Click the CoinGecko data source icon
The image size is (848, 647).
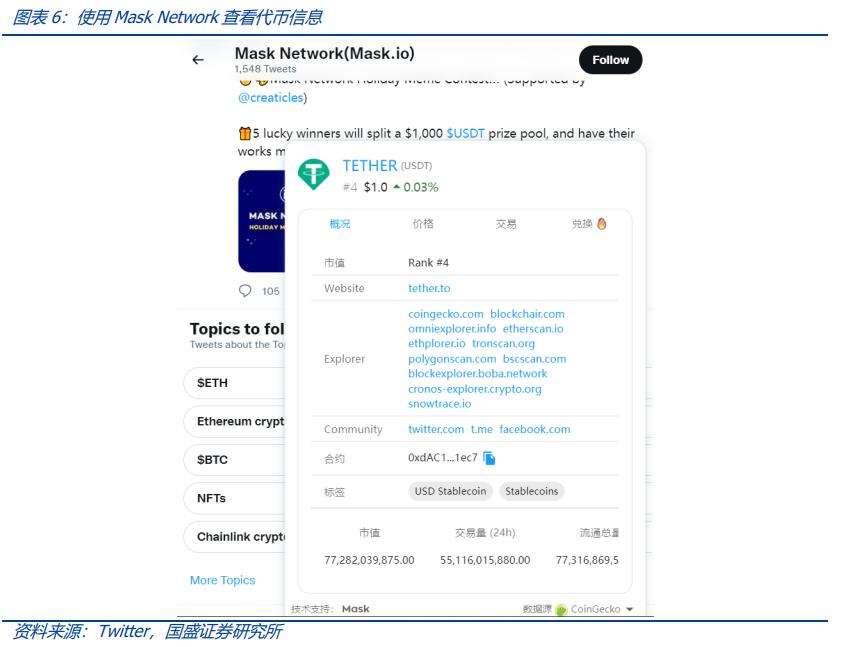pyautogui.click(x=561, y=609)
